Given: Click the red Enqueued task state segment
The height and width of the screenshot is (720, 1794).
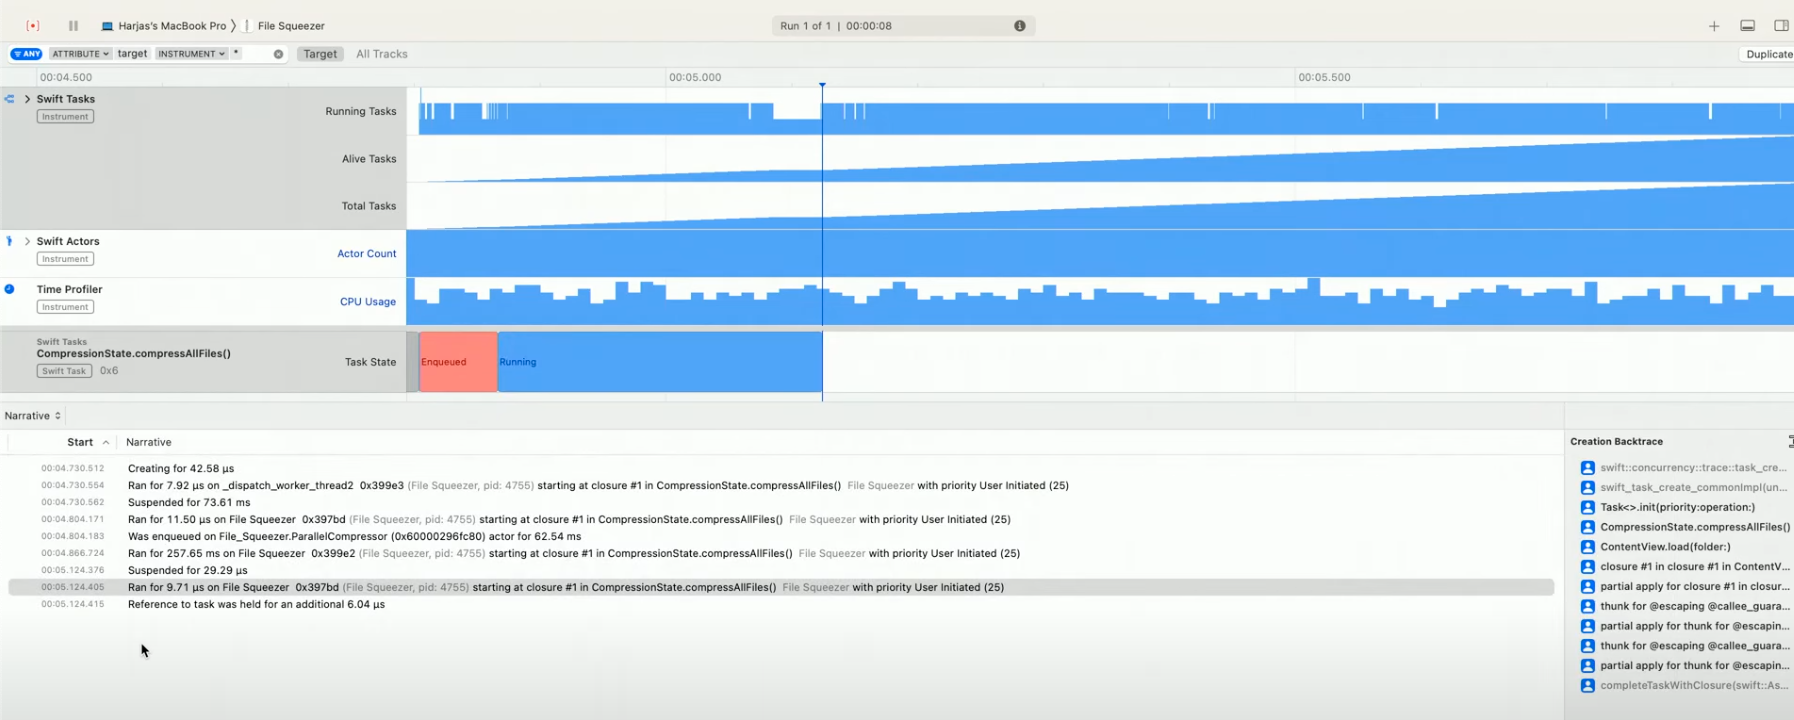Looking at the screenshot, I should pyautogui.click(x=458, y=362).
